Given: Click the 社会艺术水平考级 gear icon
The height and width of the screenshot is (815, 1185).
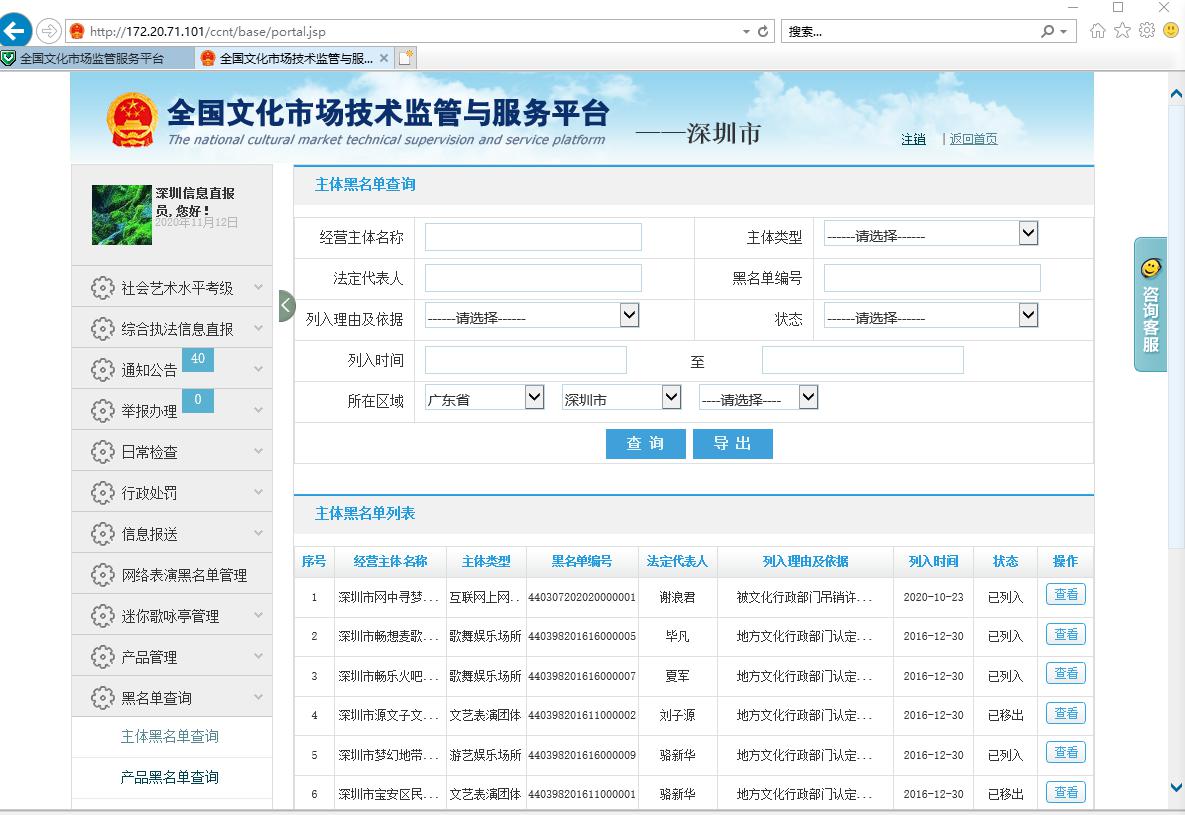Looking at the screenshot, I should (x=102, y=287).
